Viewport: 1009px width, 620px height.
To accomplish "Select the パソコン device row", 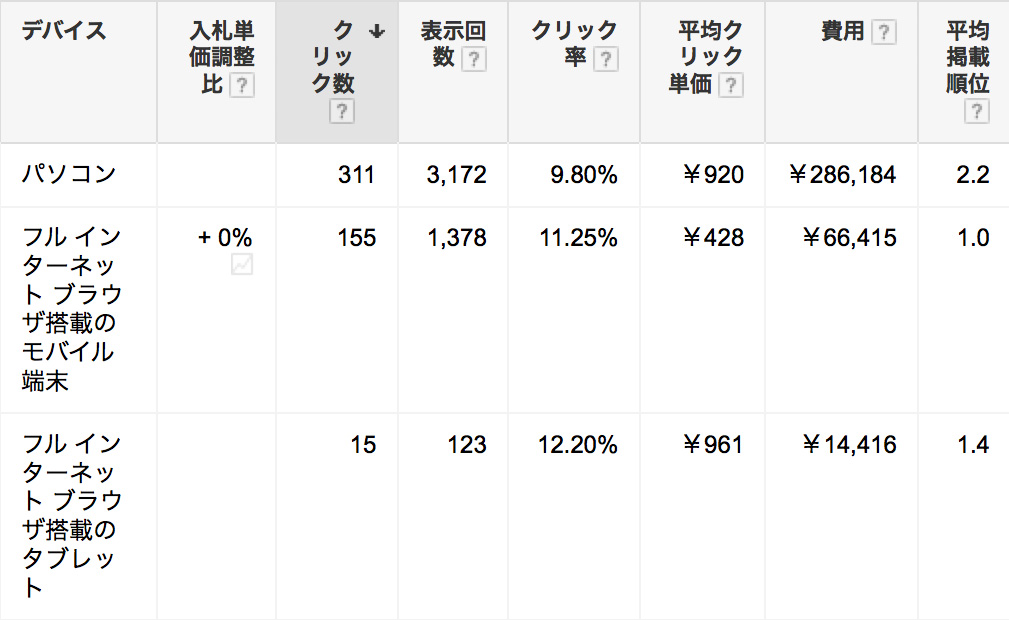I will [70, 175].
